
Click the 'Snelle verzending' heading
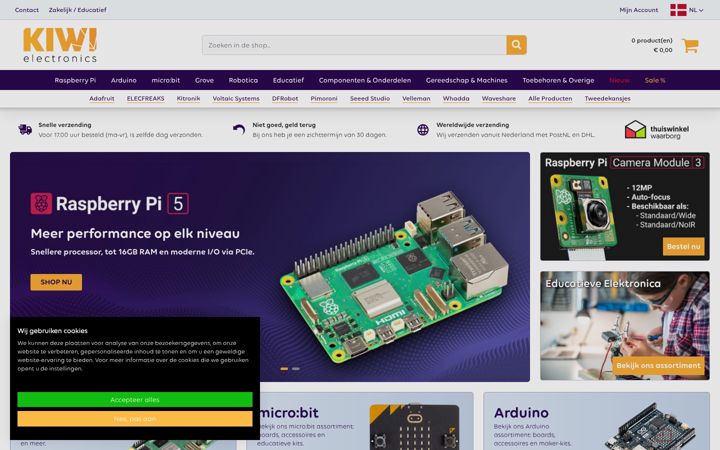(65, 125)
